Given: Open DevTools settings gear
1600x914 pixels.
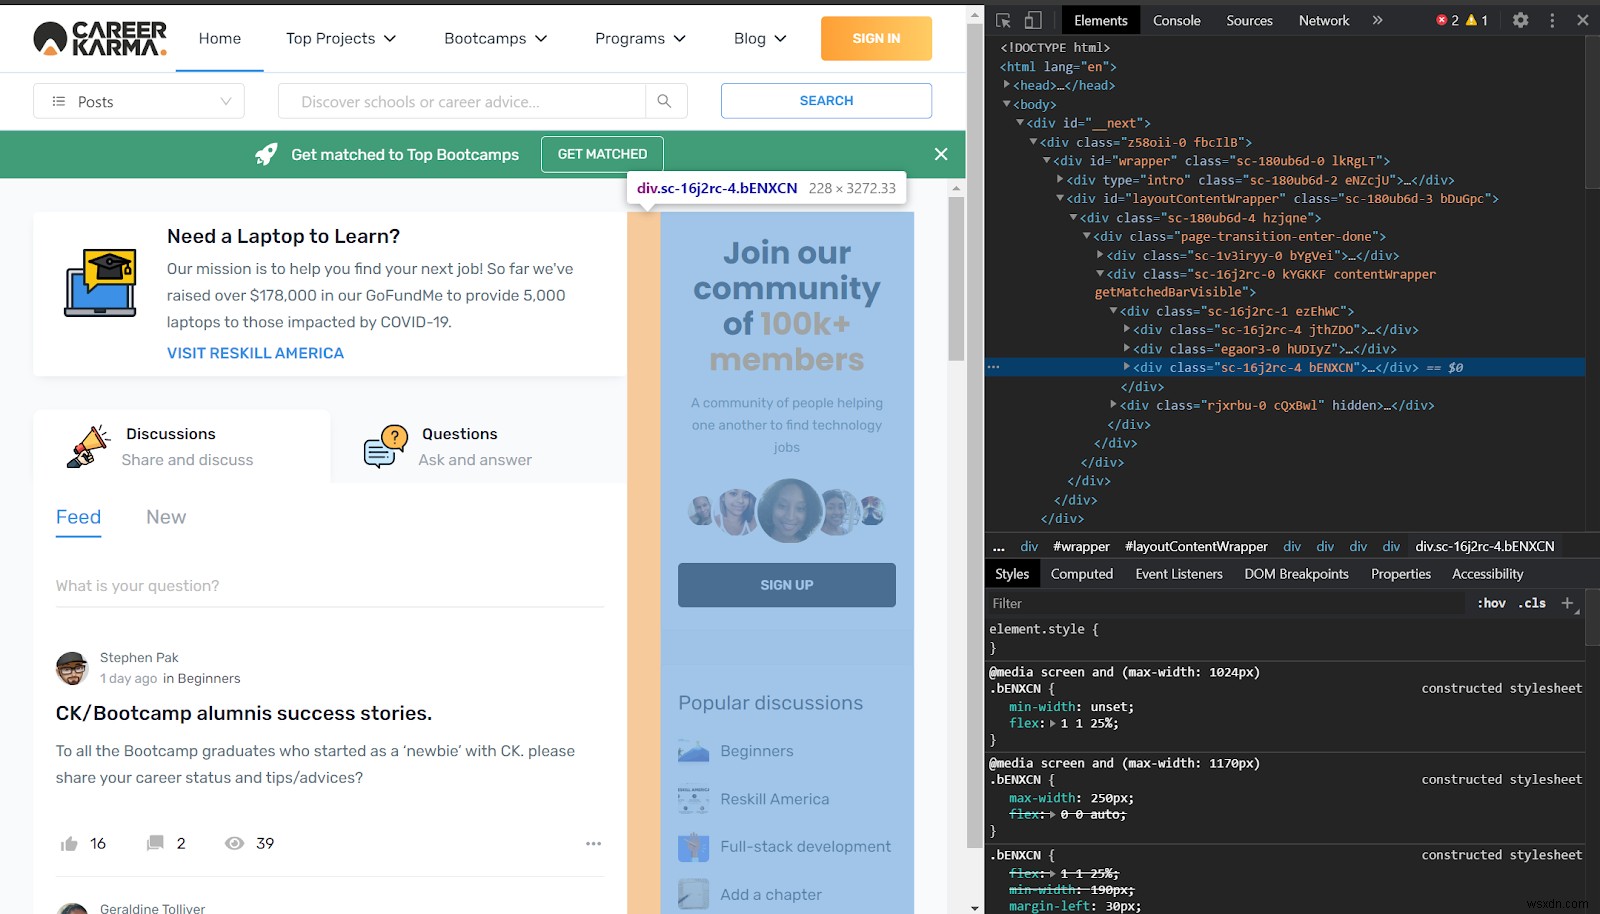Looking at the screenshot, I should coord(1521,19).
